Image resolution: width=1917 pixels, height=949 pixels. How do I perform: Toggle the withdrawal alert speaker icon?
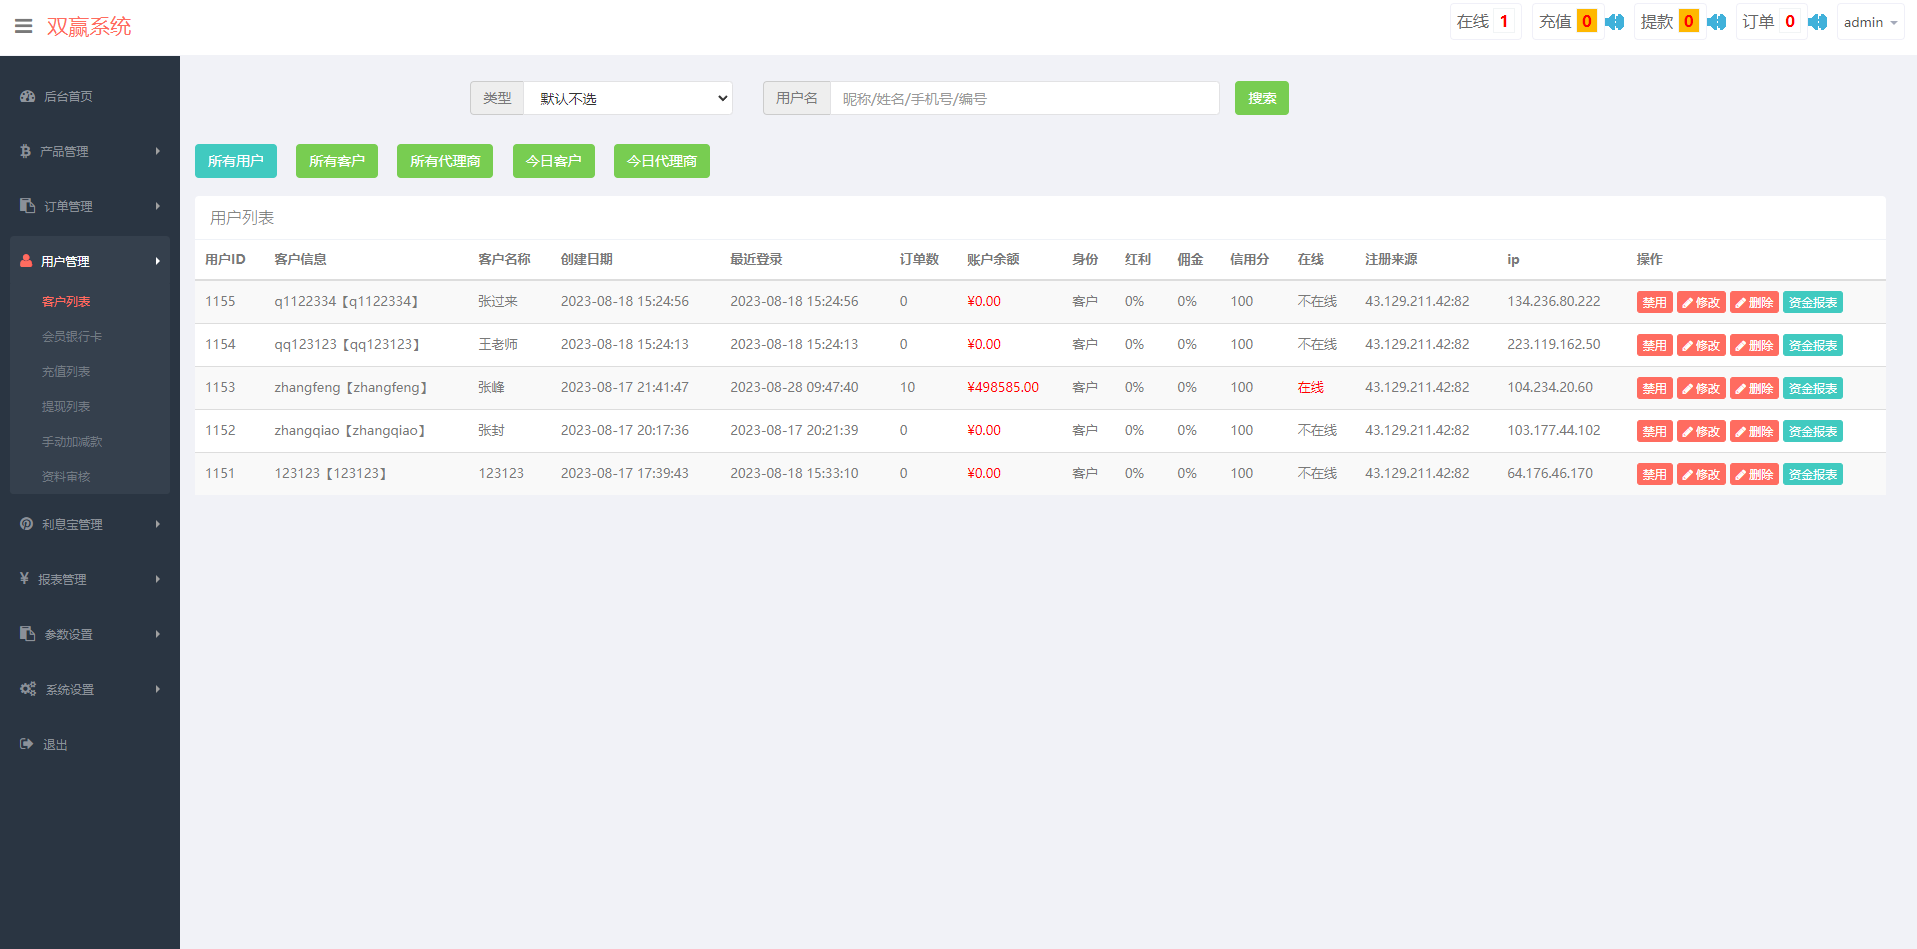click(1716, 22)
